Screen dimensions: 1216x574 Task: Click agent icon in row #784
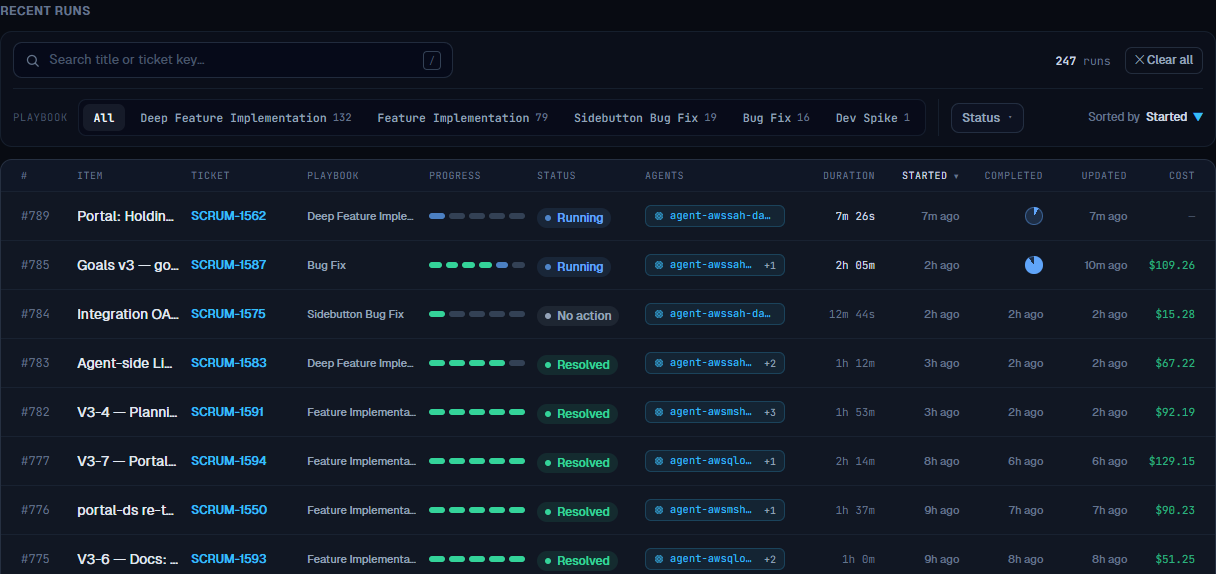[659, 313]
